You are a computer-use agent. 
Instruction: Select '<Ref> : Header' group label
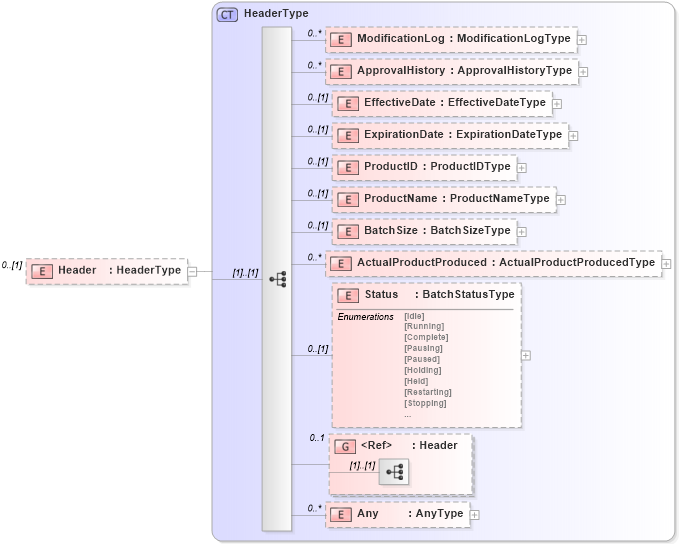coord(409,446)
